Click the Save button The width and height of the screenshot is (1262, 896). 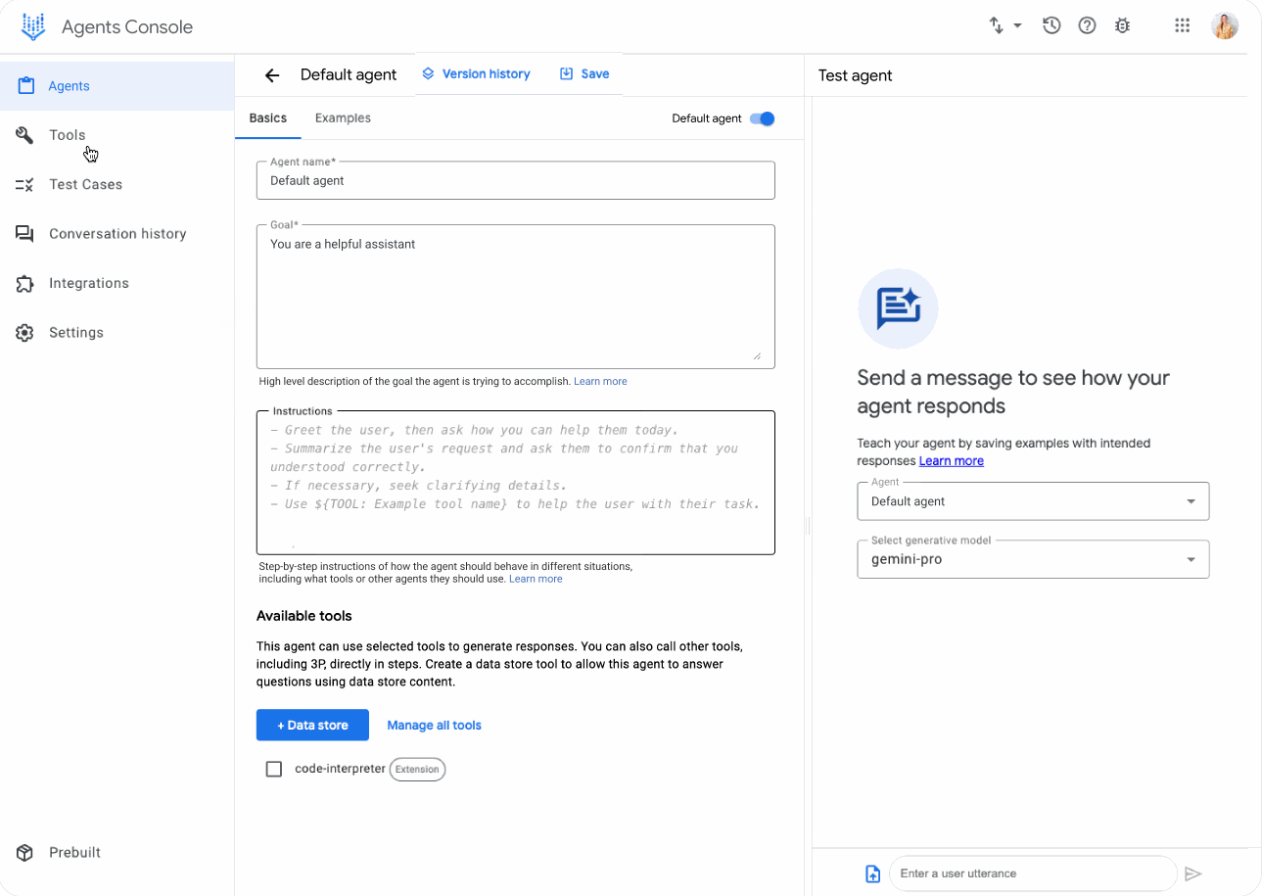pos(584,74)
